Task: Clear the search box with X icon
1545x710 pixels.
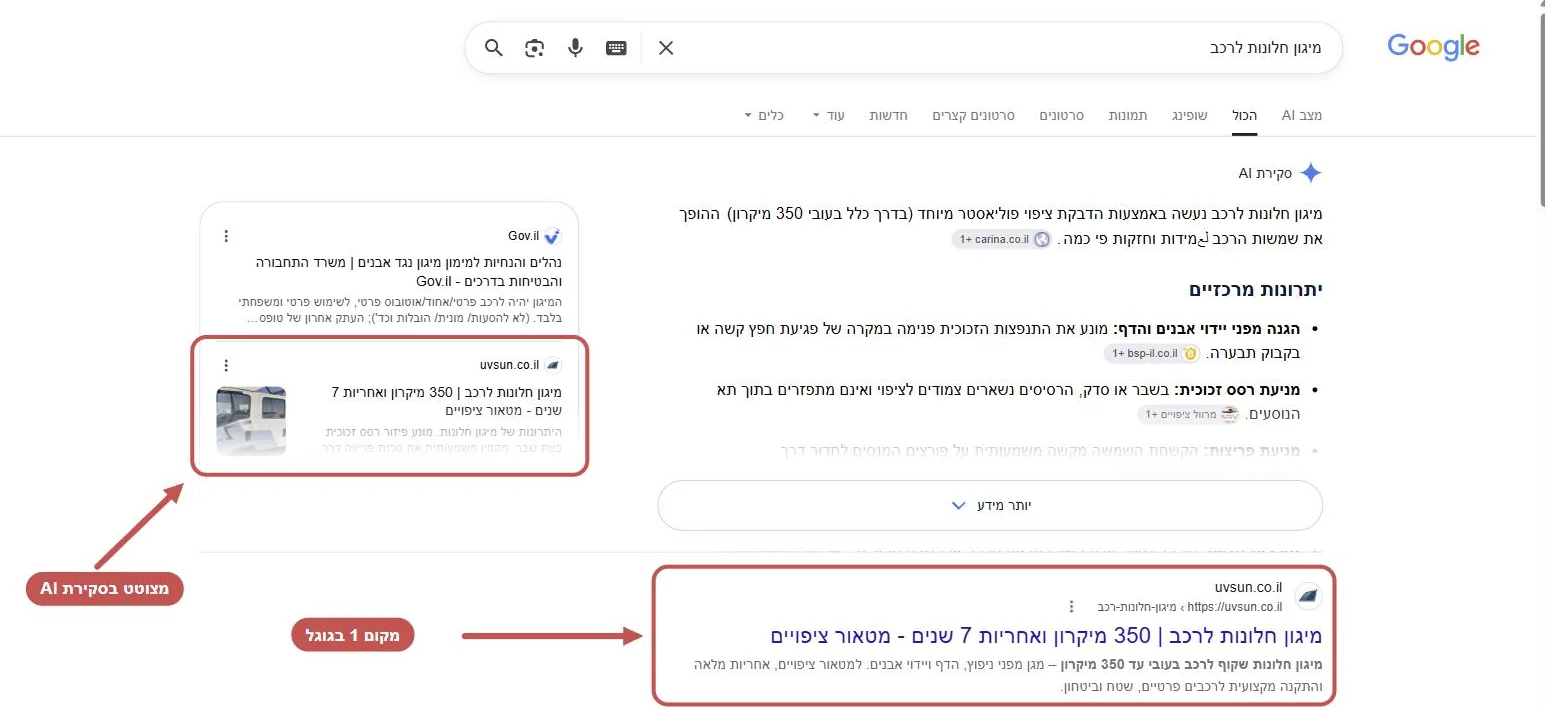Action: (666, 47)
